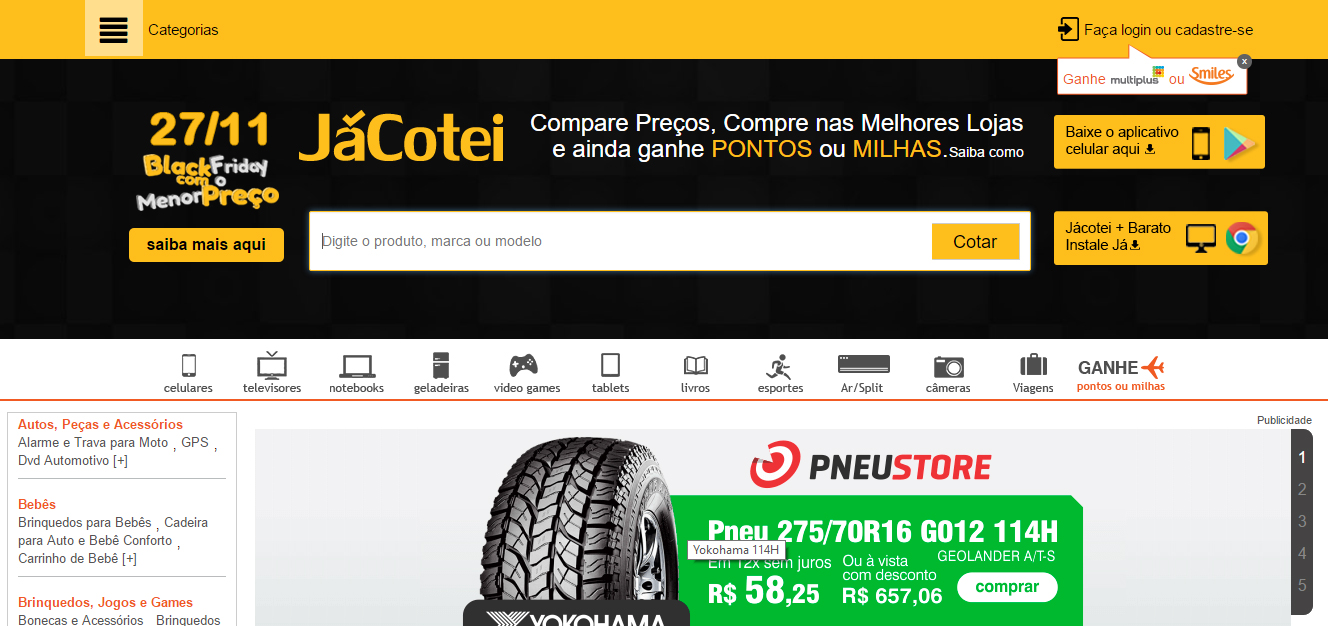Switch to banner slide 3
This screenshot has width=1328, height=626.
pos(1302,521)
